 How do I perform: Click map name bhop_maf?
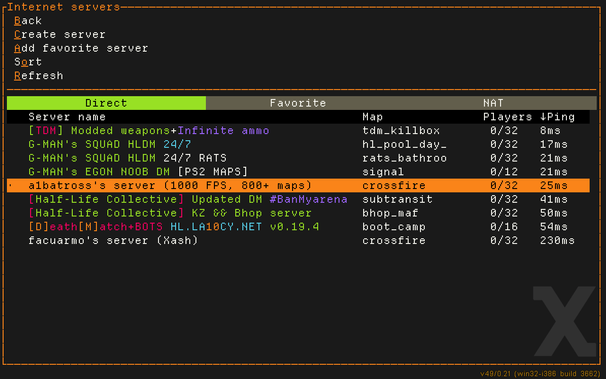pos(390,213)
